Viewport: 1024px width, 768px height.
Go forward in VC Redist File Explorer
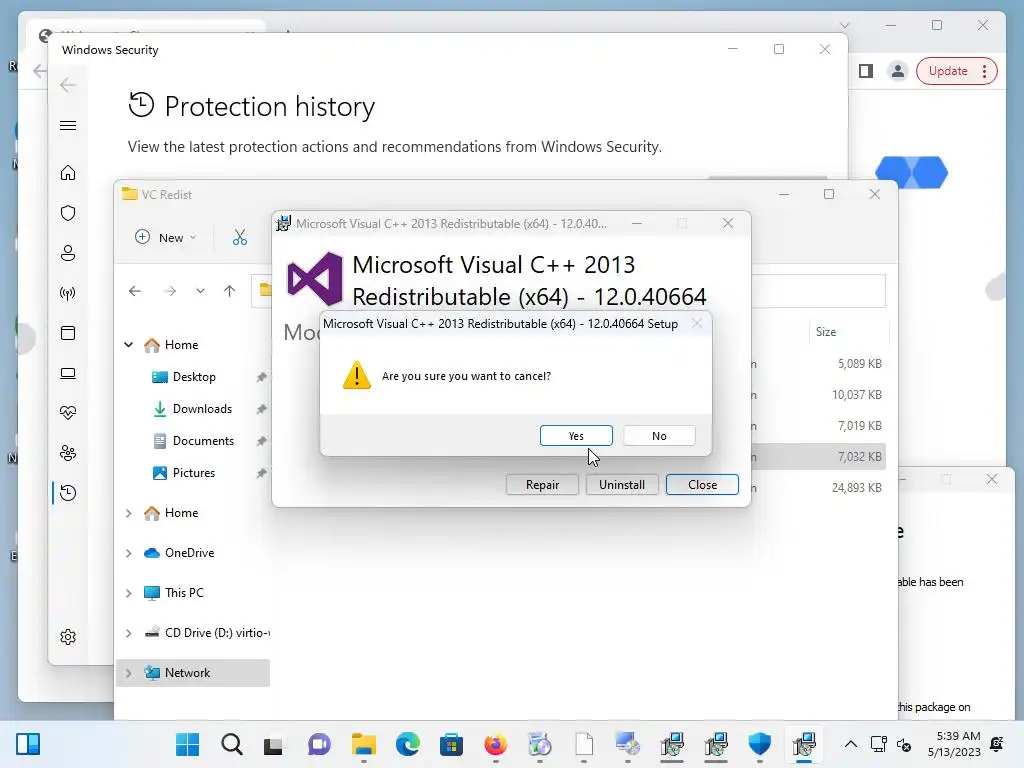(170, 291)
